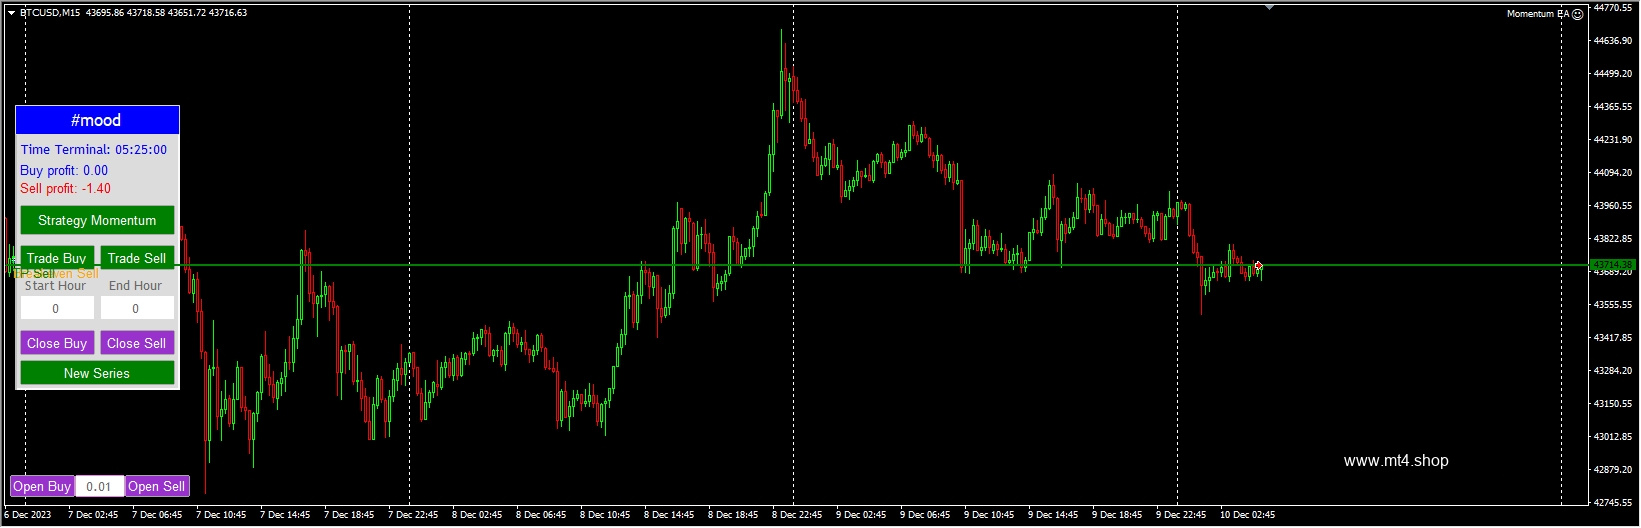The width and height of the screenshot is (1641, 528).
Task: Click the 0.01 lot size field
Action: (x=100, y=486)
